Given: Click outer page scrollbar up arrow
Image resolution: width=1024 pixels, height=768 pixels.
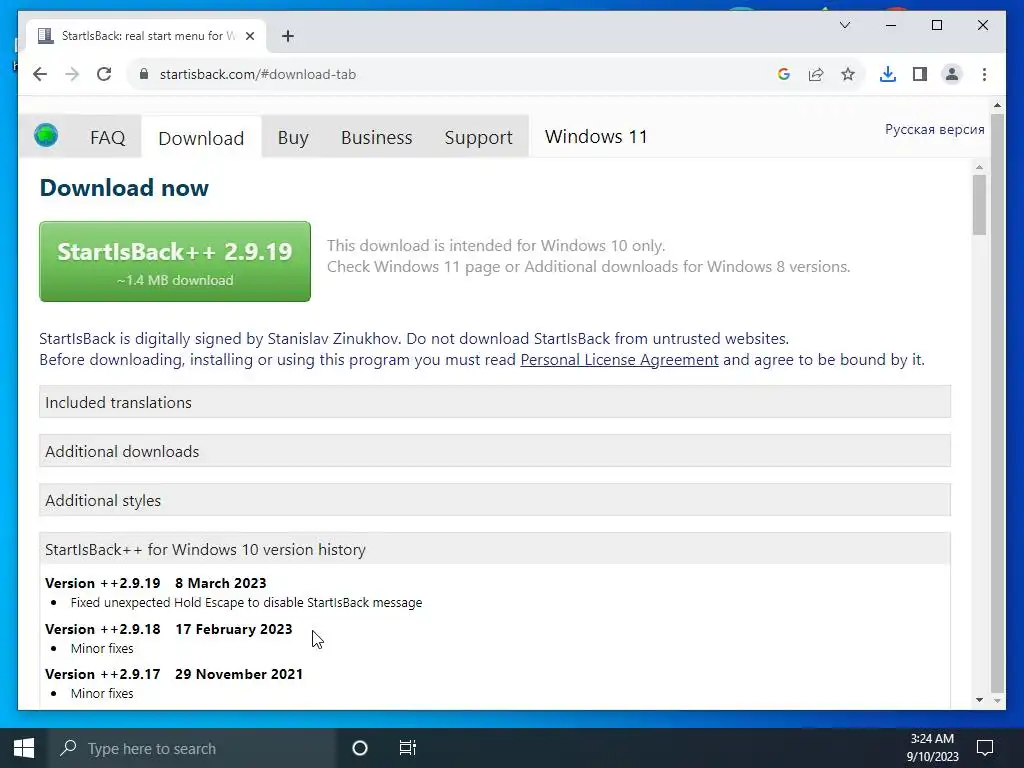Looking at the screenshot, I should pyautogui.click(x=997, y=104).
